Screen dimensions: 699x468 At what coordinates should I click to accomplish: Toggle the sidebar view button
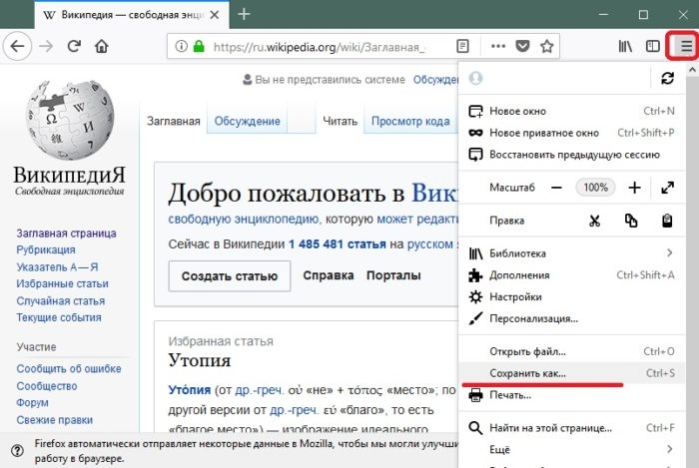[x=653, y=46]
